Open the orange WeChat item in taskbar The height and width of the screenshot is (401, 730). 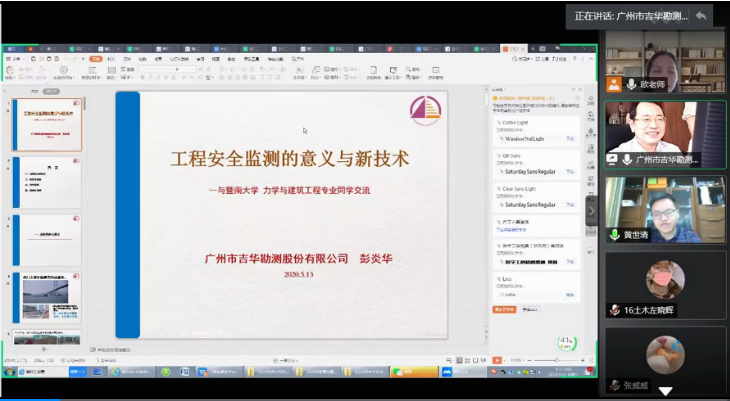(x=414, y=372)
